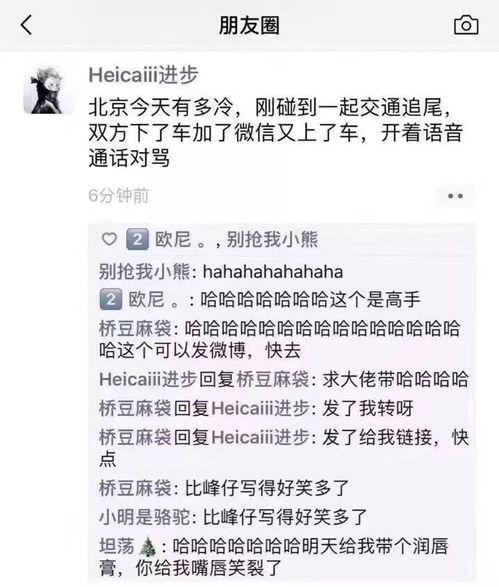
Task: Open 别抢我小熊 in the likes list
Action: coord(272,239)
